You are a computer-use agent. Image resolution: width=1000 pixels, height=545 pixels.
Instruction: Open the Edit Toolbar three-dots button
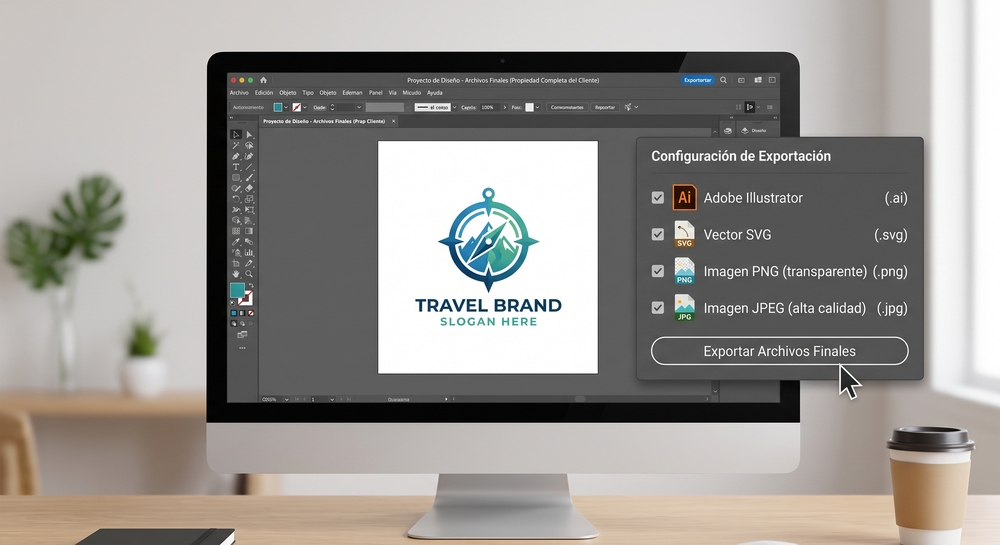click(242, 348)
